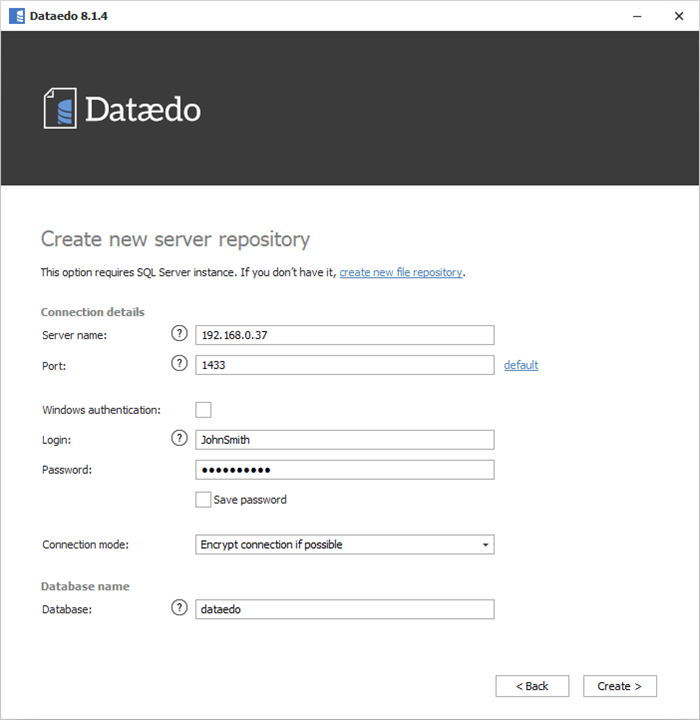Click the help icon next to Server name

[180, 335]
